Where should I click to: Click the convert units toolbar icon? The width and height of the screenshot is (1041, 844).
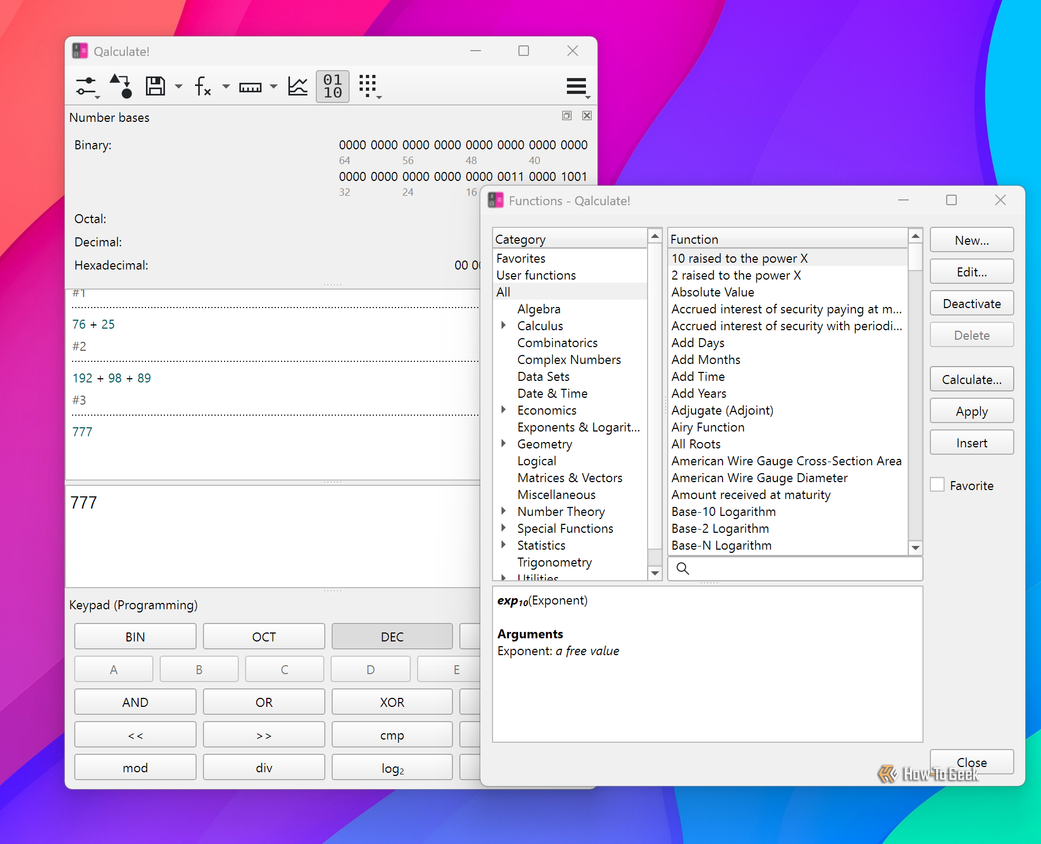(121, 86)
